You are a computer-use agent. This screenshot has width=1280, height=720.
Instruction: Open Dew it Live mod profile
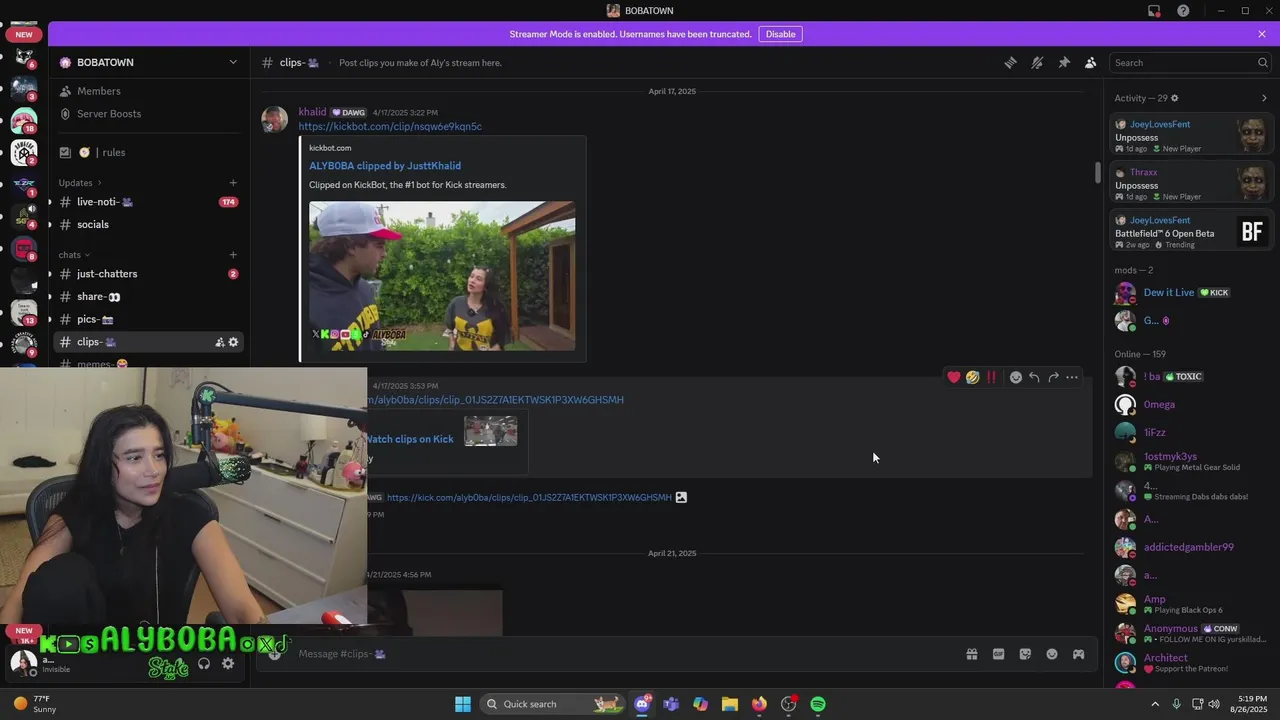tap(1191, 293)
